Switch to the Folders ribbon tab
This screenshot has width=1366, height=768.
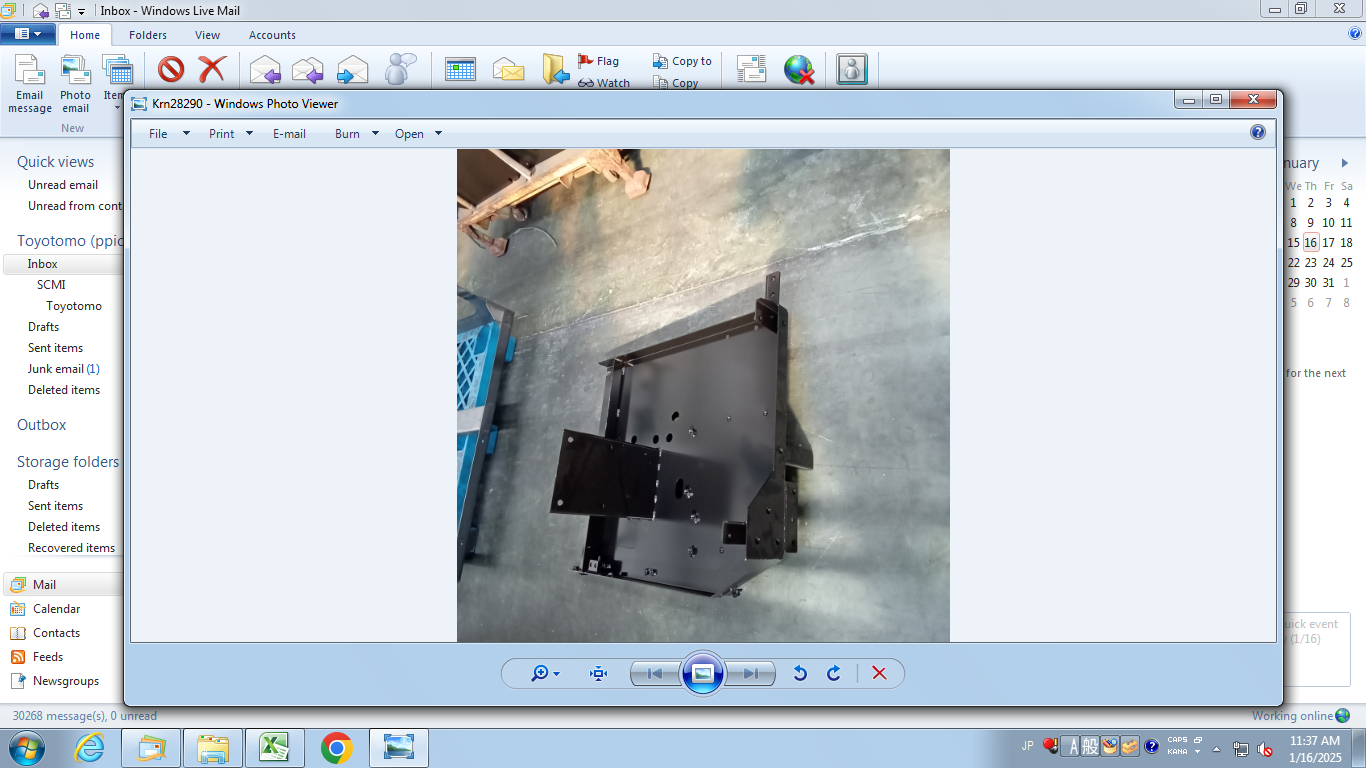(148, 35)
